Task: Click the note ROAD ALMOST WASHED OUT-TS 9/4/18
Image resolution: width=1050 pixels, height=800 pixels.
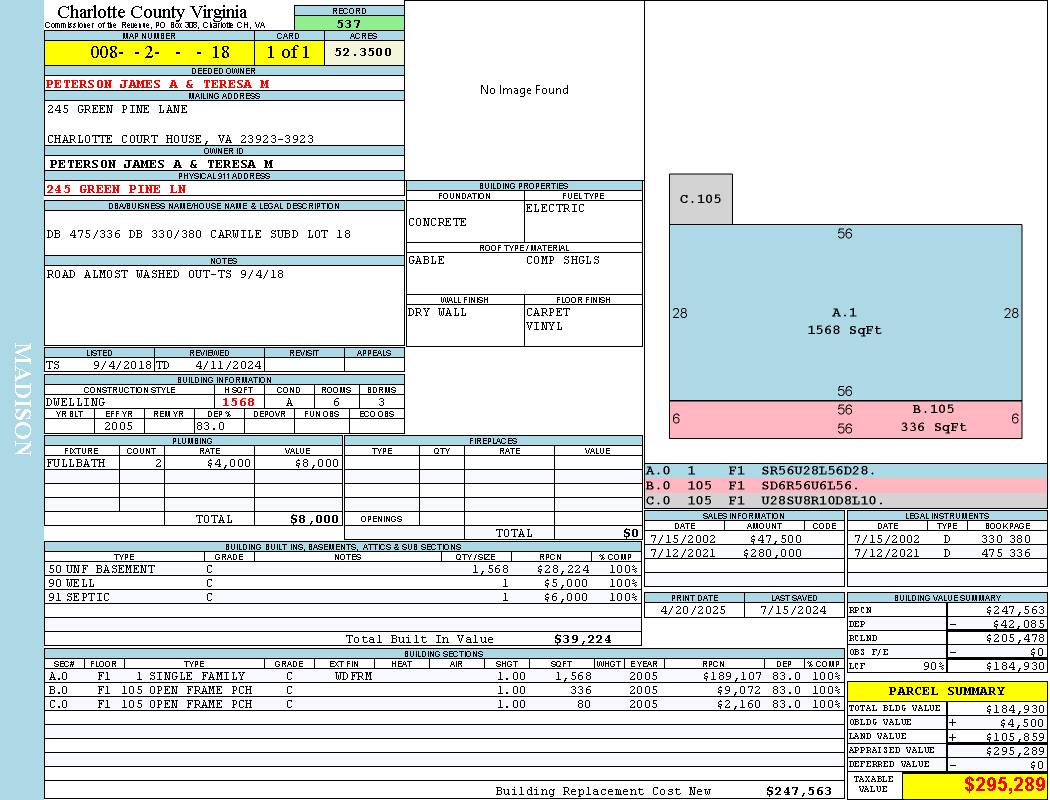Action: coord(165,274)
